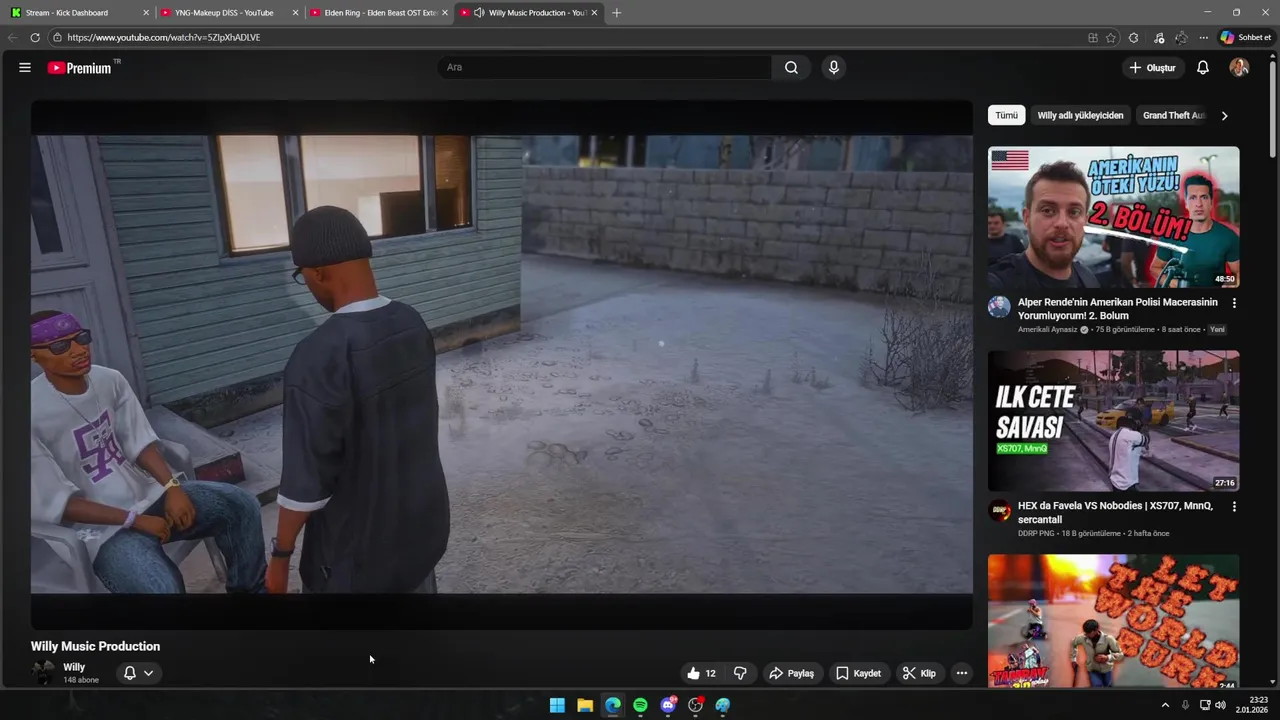Open the browser profile icon
The width and height of the screenshot is (1280, 720).
[x=1181, y=38]
